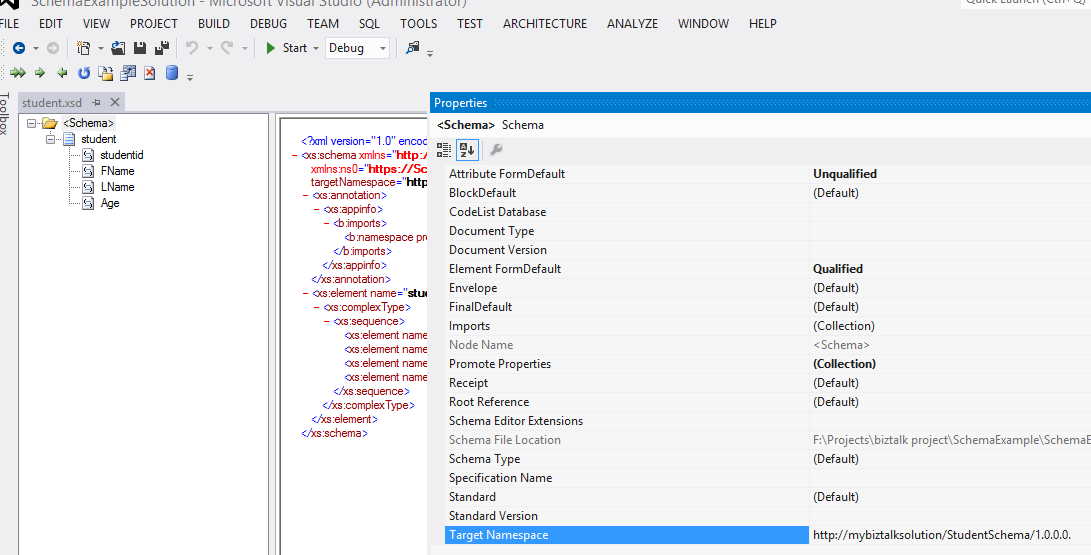Open the Start button dropdown arrow
The height and width of the screenshot is (555, 1091).
click(315, 48)
